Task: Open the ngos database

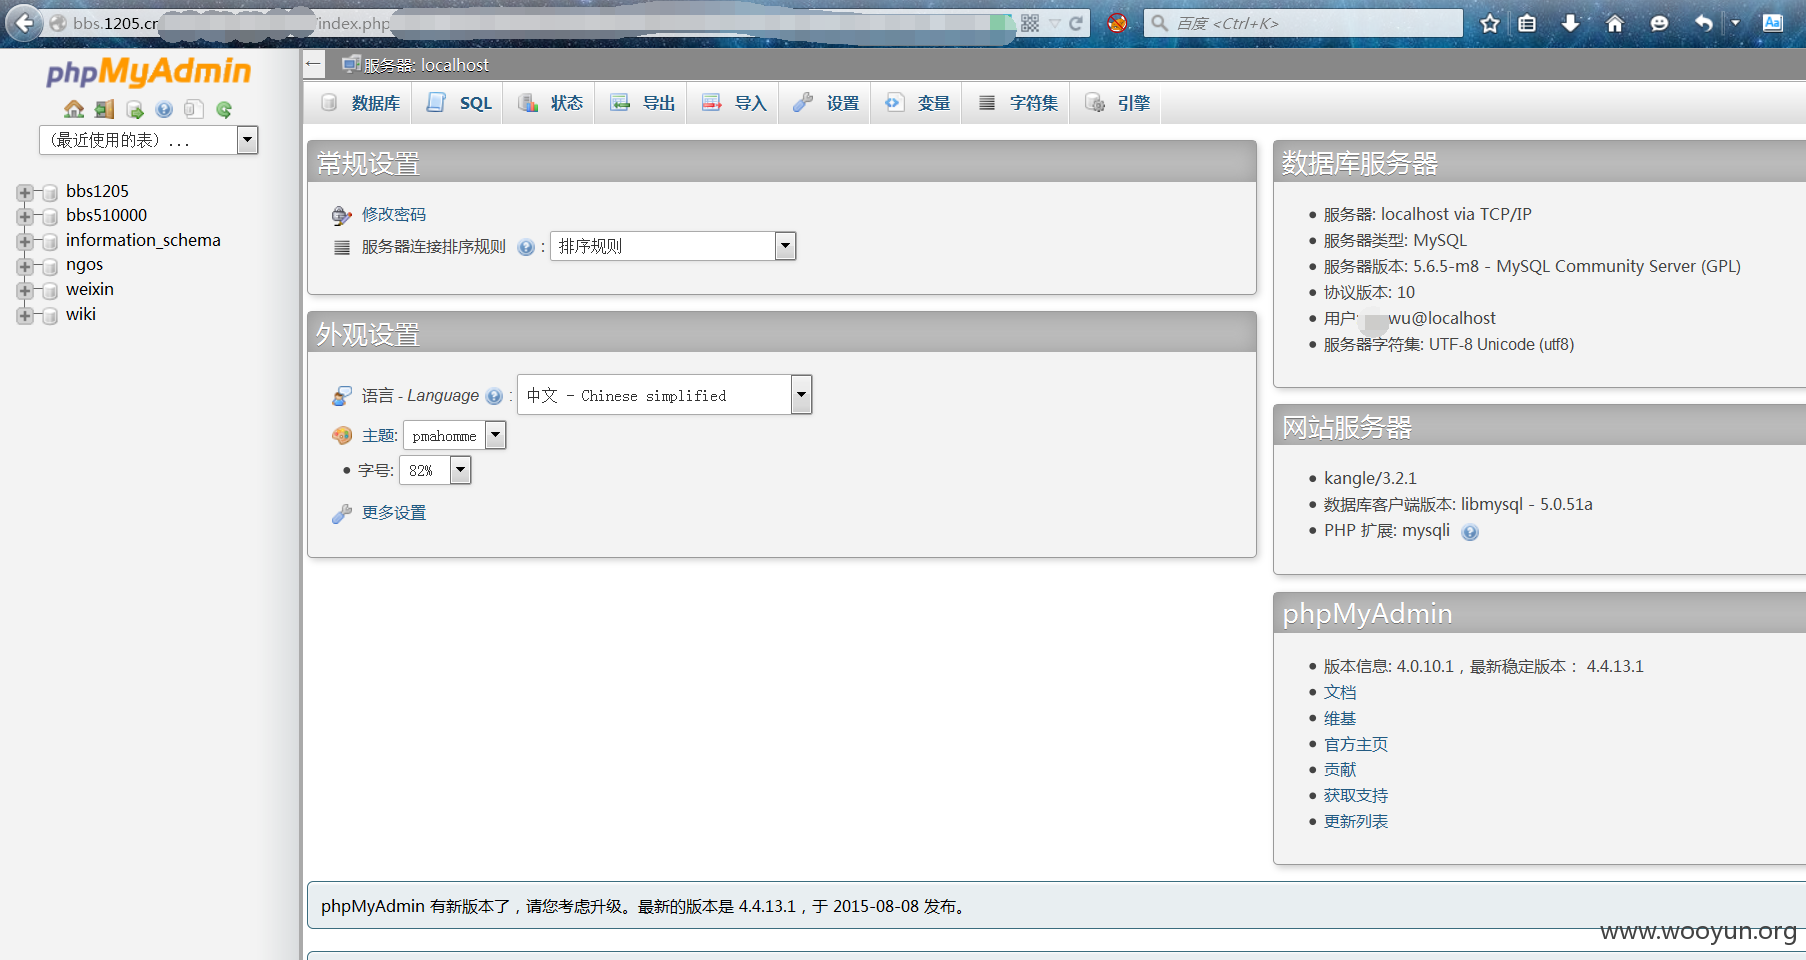Action: coord(84,265)
